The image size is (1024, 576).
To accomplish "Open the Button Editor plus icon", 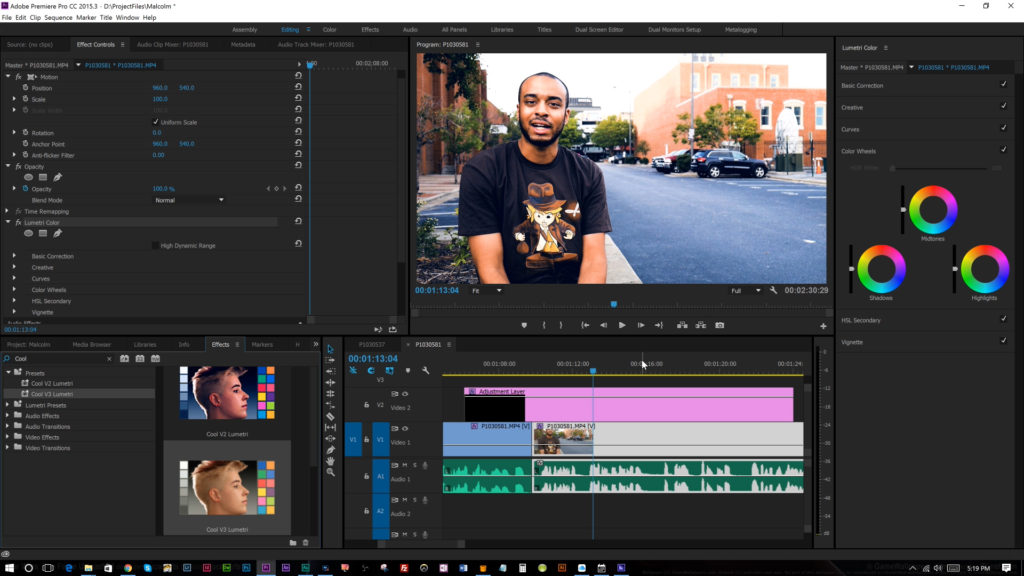I will 823,326.
